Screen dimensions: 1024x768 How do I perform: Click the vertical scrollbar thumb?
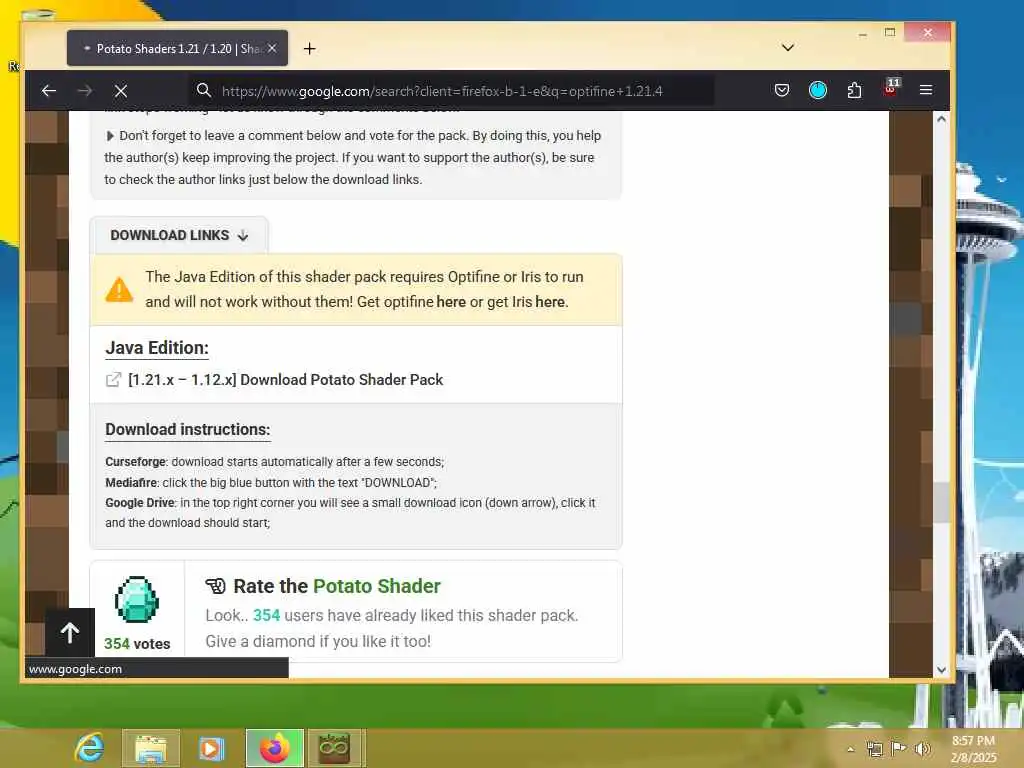pos(941,502)
